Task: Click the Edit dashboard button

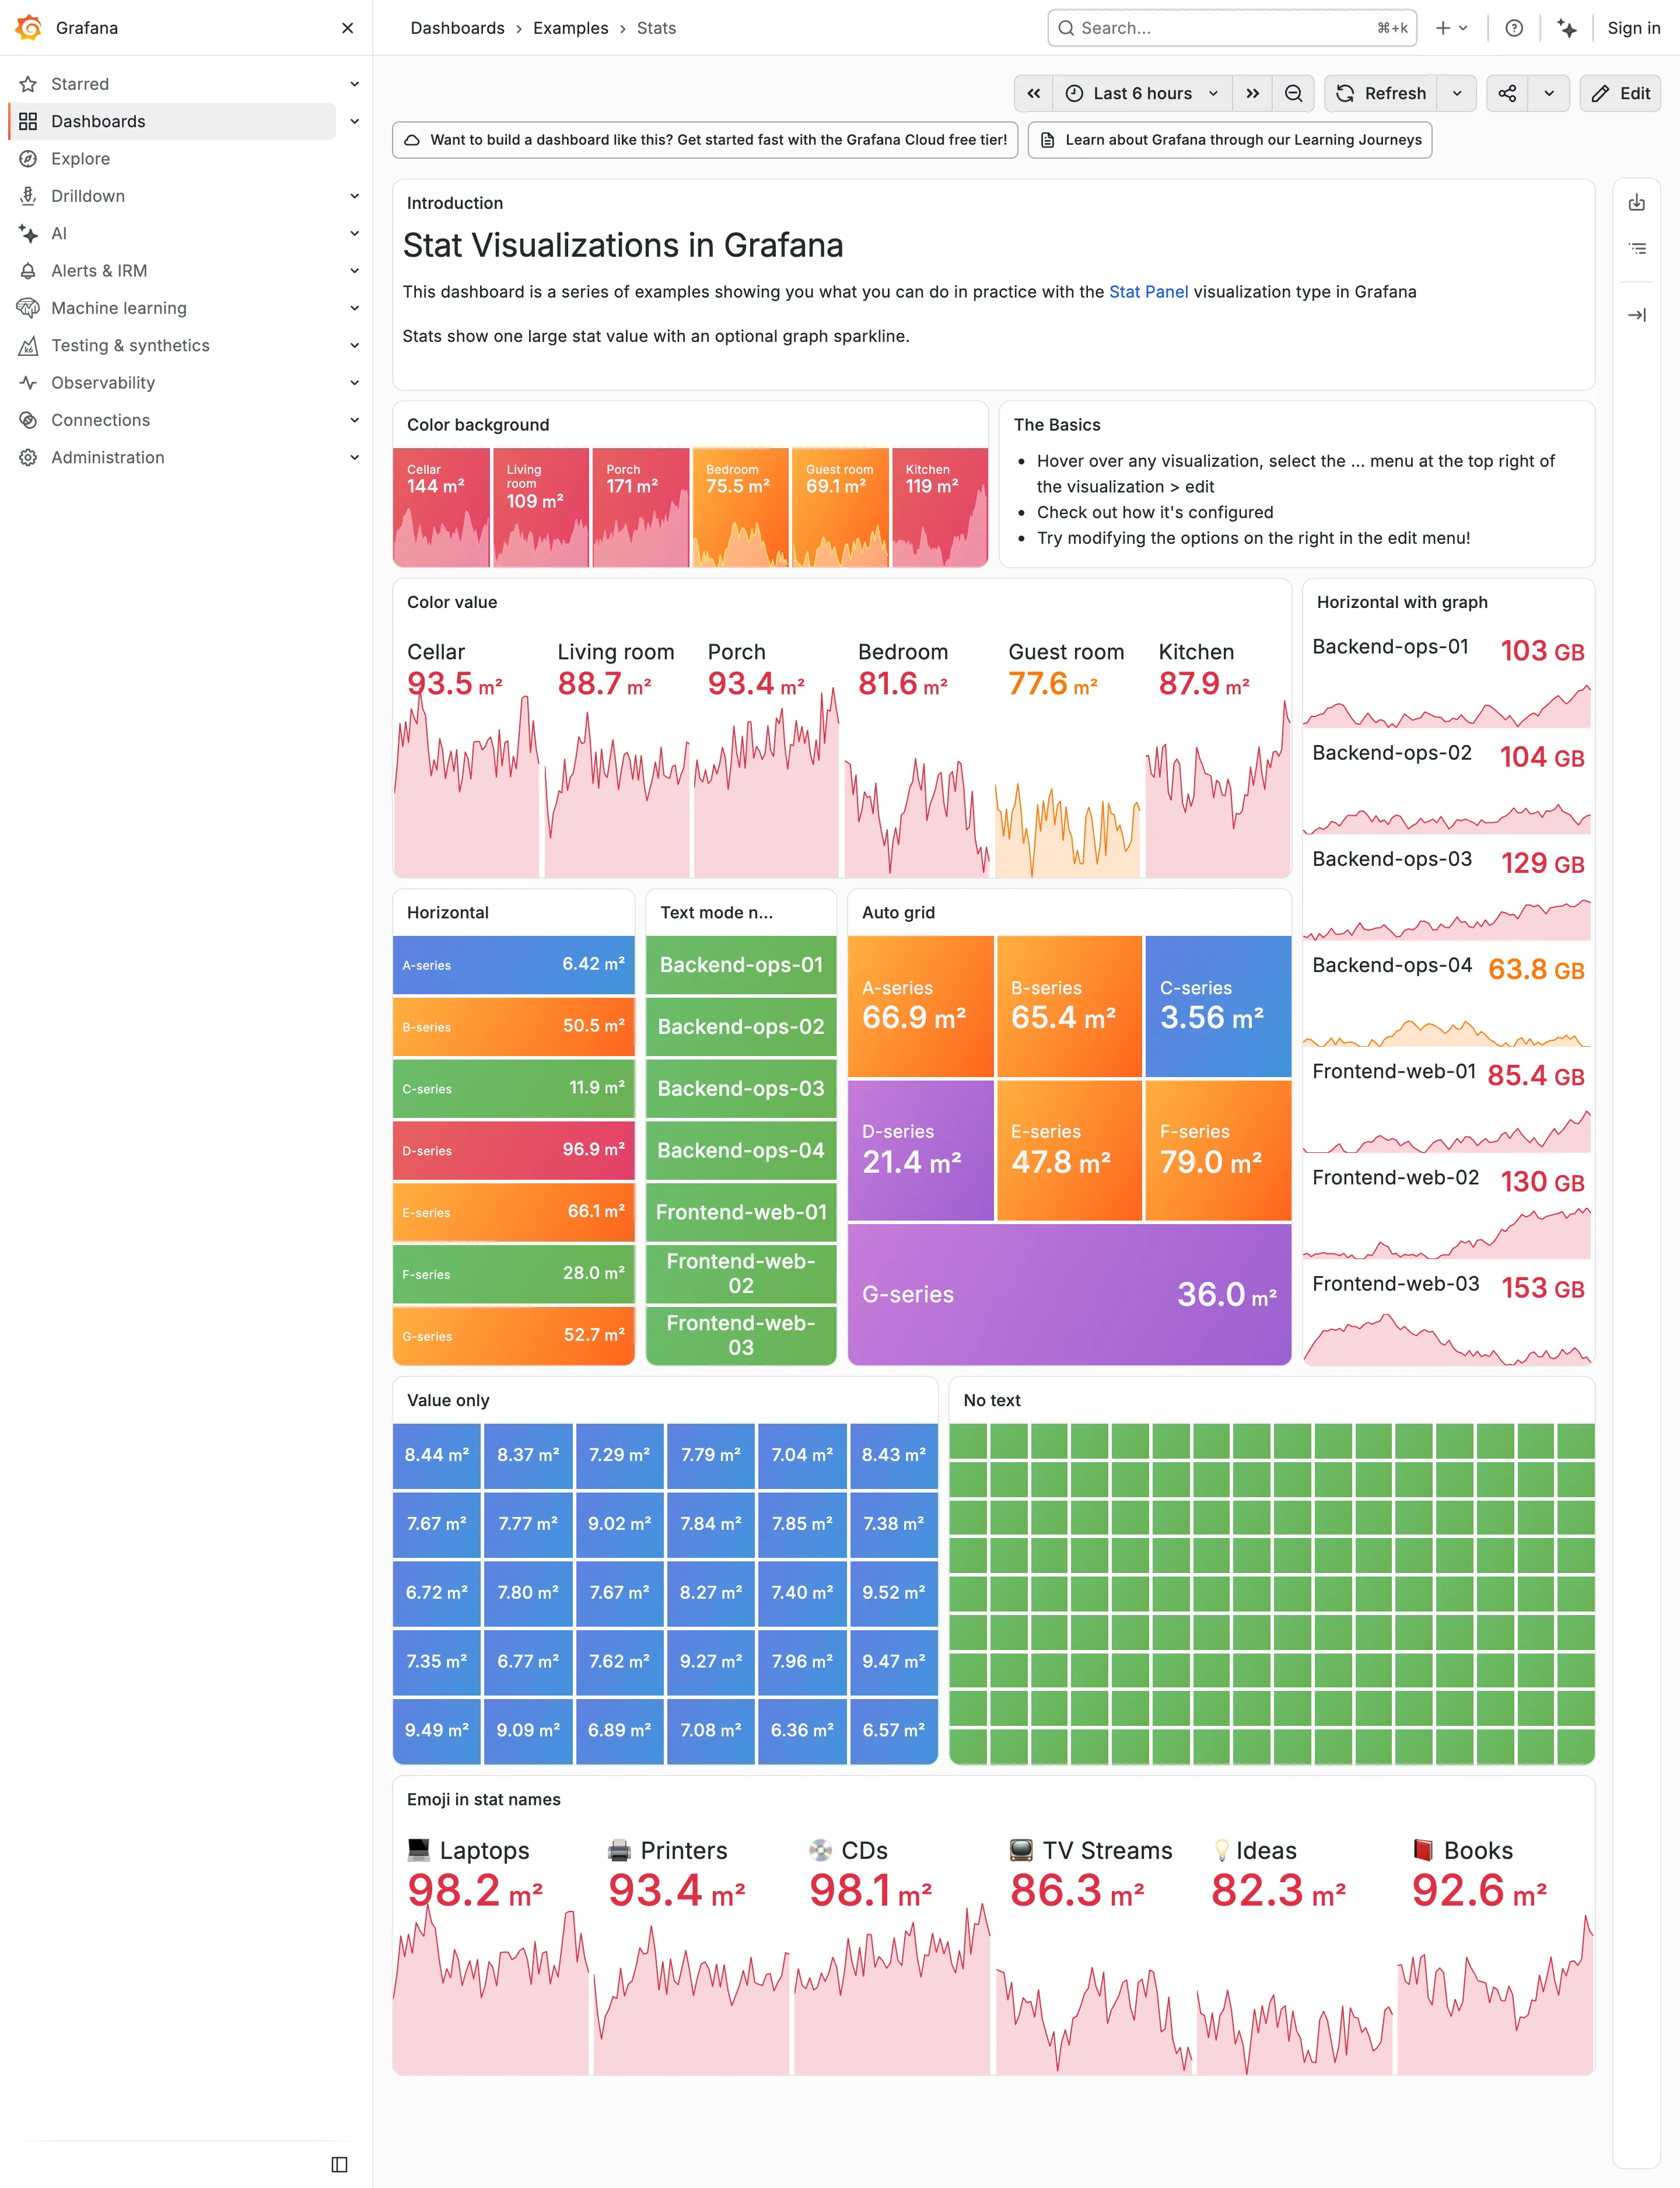Action: 1620,93
